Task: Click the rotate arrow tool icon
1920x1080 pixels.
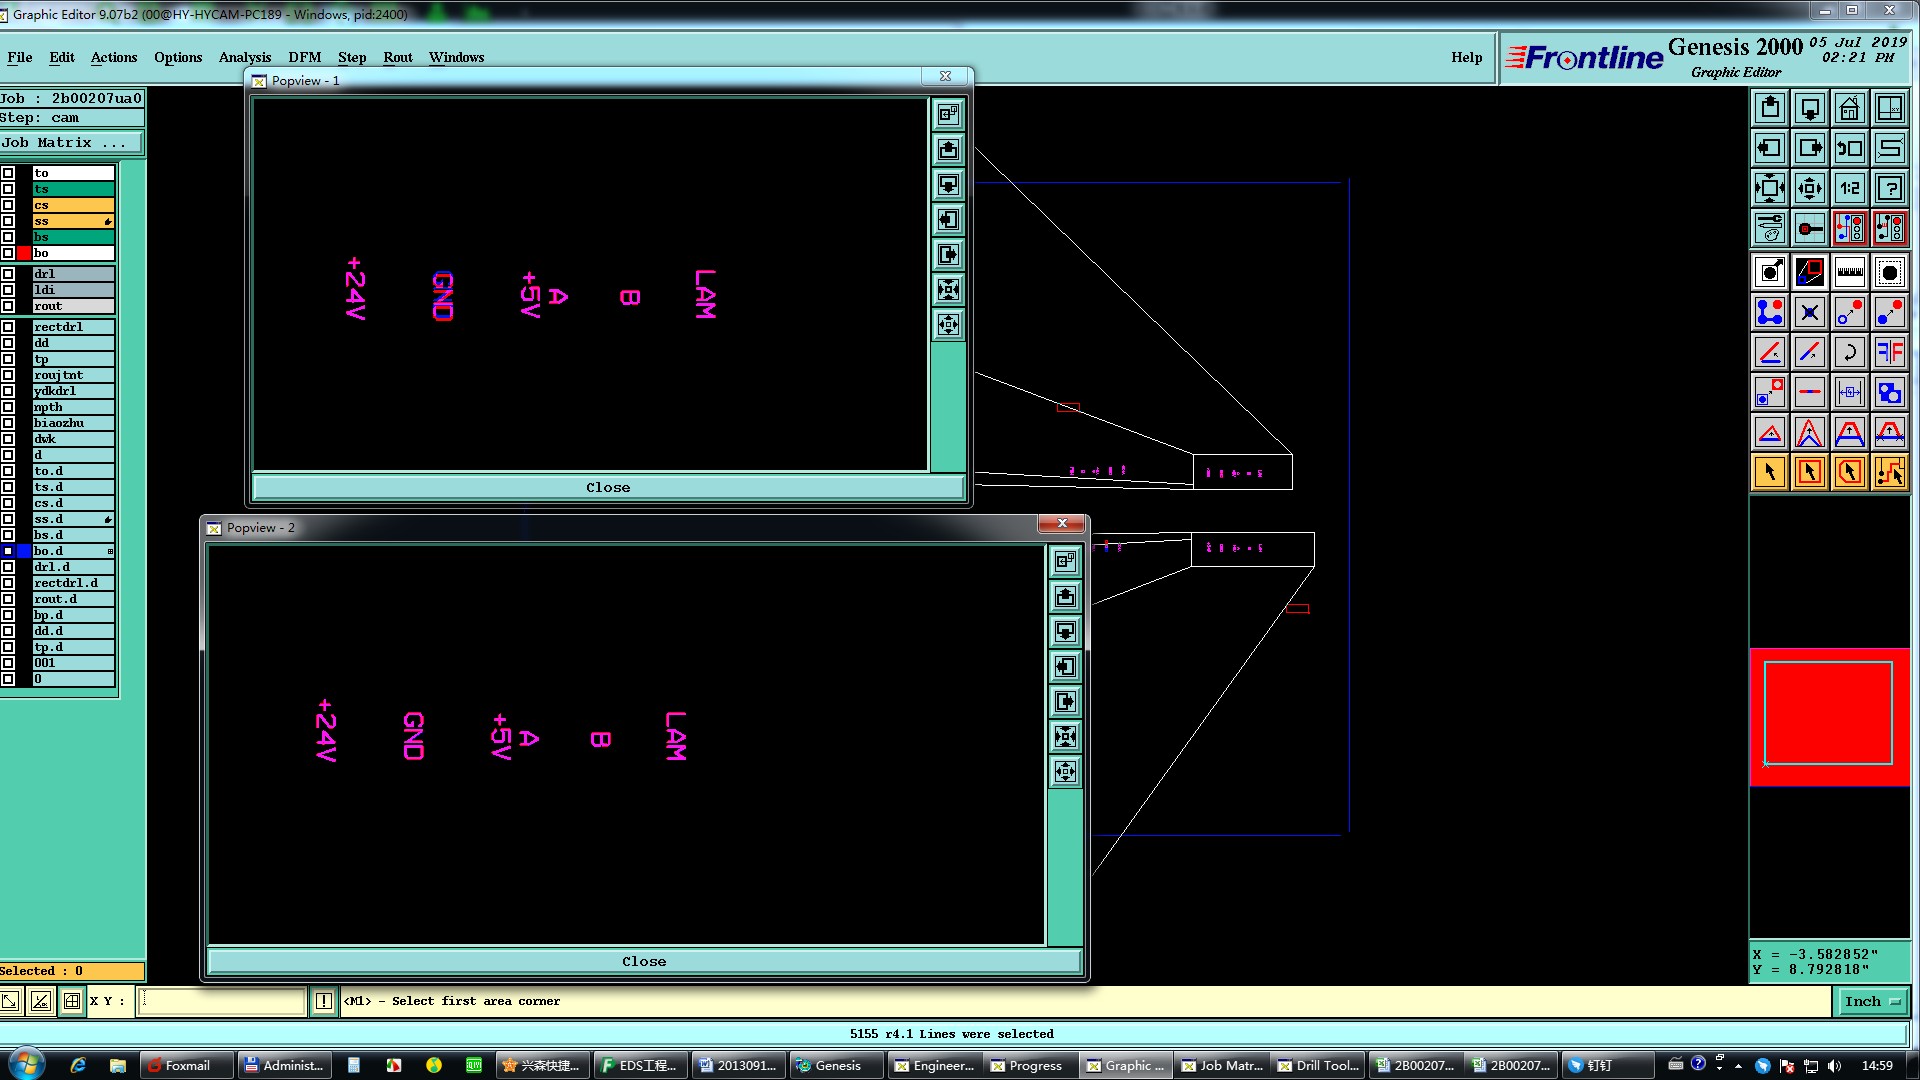Action: coord(1849,352)
